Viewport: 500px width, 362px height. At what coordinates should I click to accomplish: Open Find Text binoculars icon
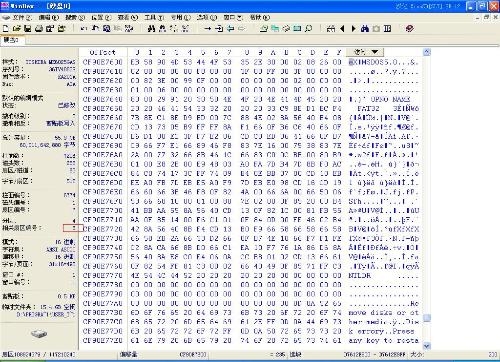[151, 29]
